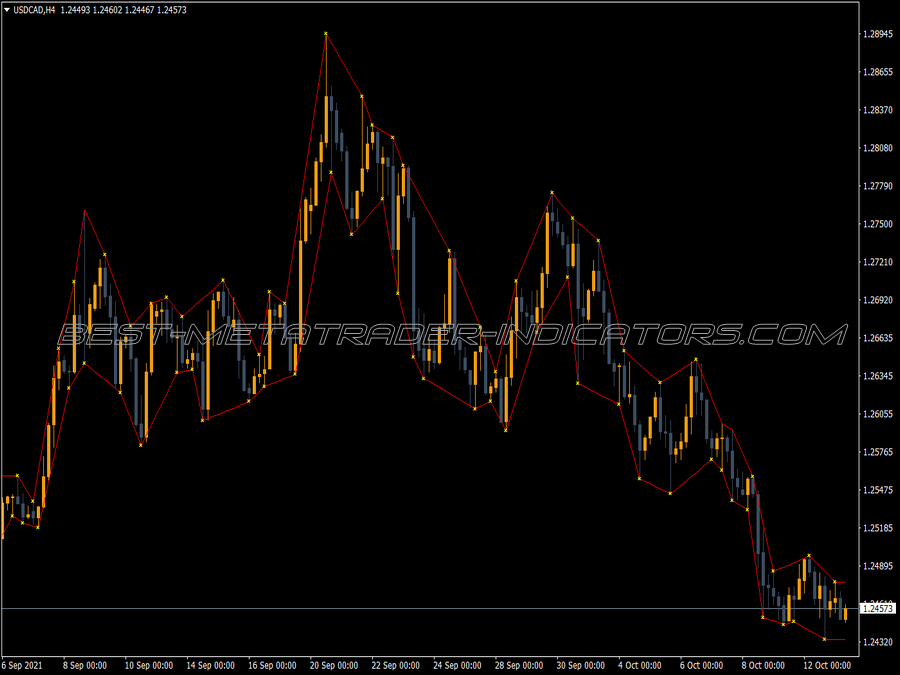The height and width of the screenshot is (675, 900).
Task: Click price level 1.25185 on scale
Action: 878,527
